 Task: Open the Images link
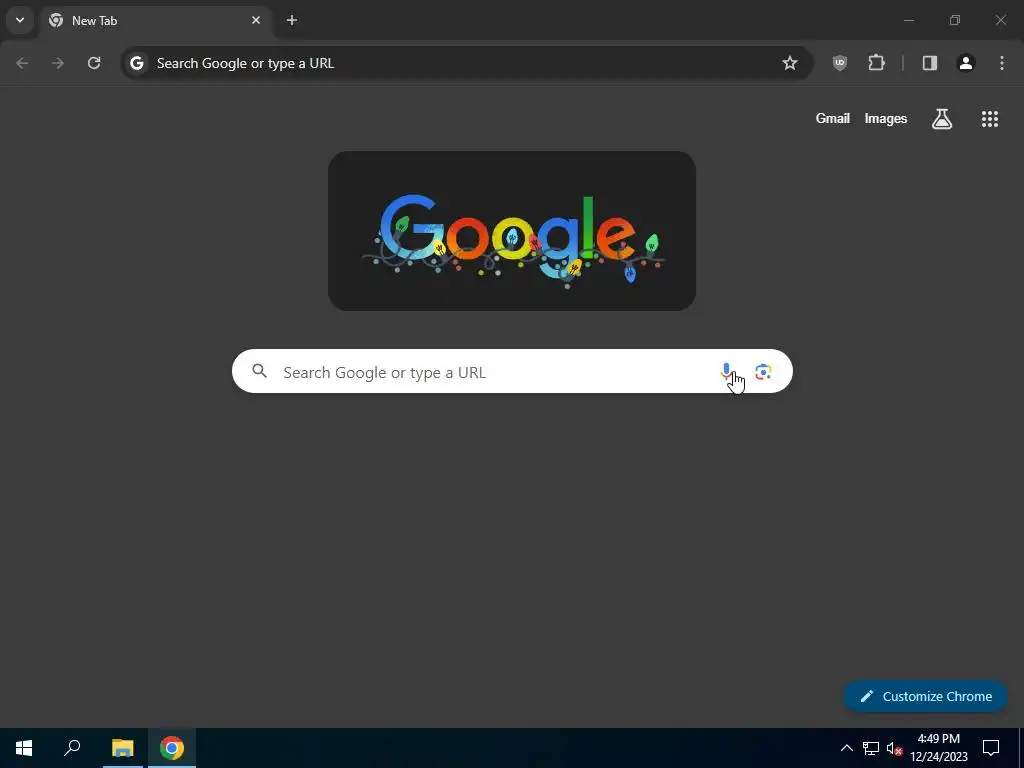click(886, 119)
